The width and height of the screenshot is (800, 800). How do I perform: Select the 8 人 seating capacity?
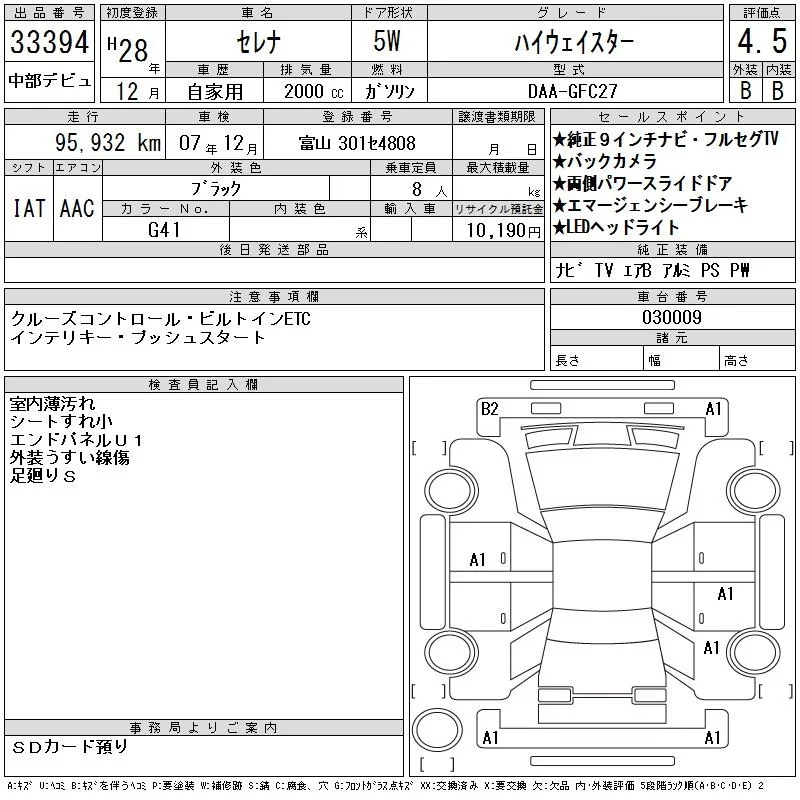[430, 190]
